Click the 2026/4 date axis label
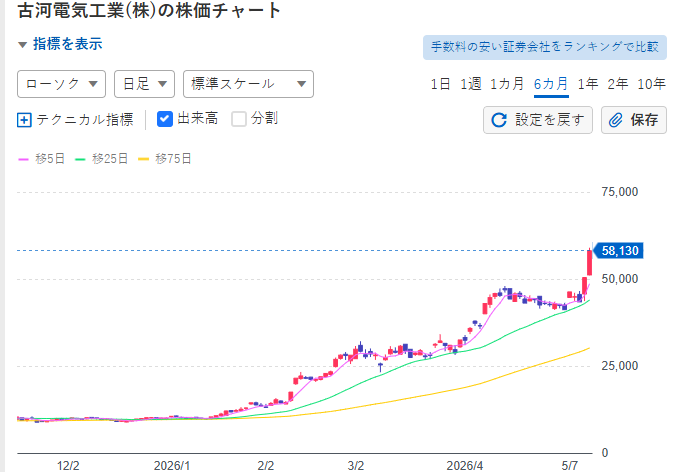The height and width of the screenshot is (472, 677). coord(465,466)
